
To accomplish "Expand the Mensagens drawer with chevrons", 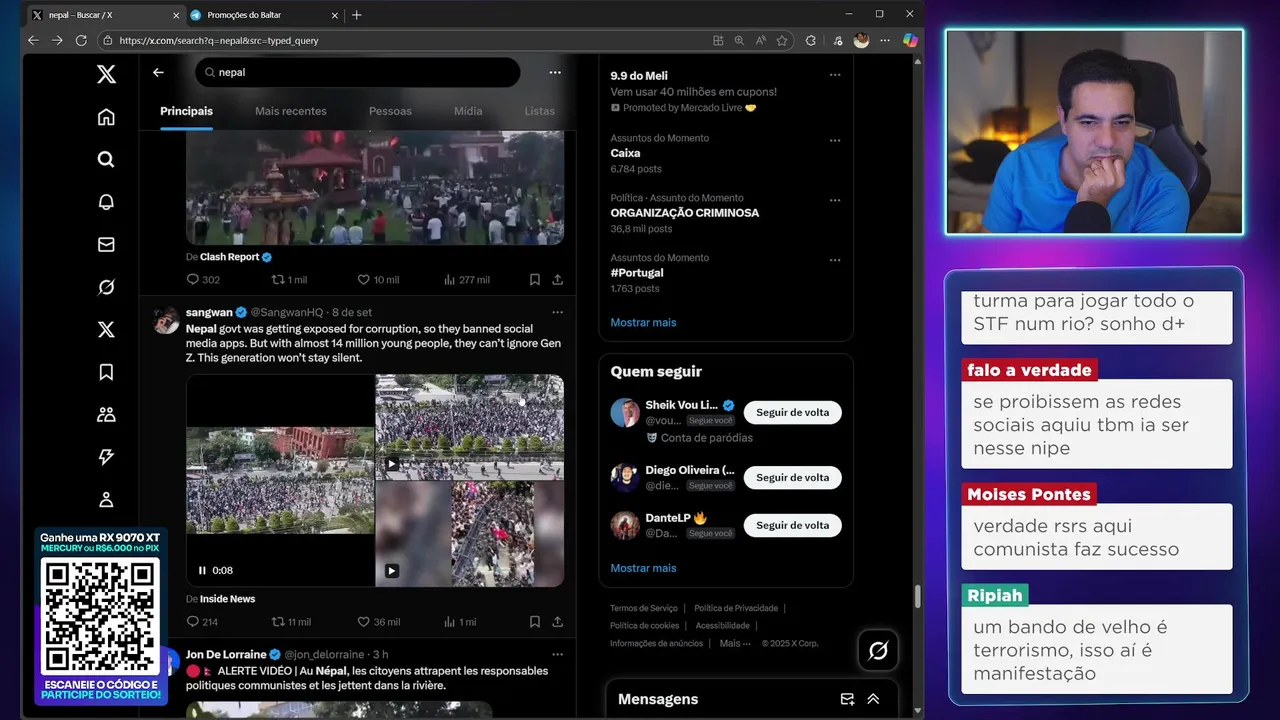I will (873, 699).
